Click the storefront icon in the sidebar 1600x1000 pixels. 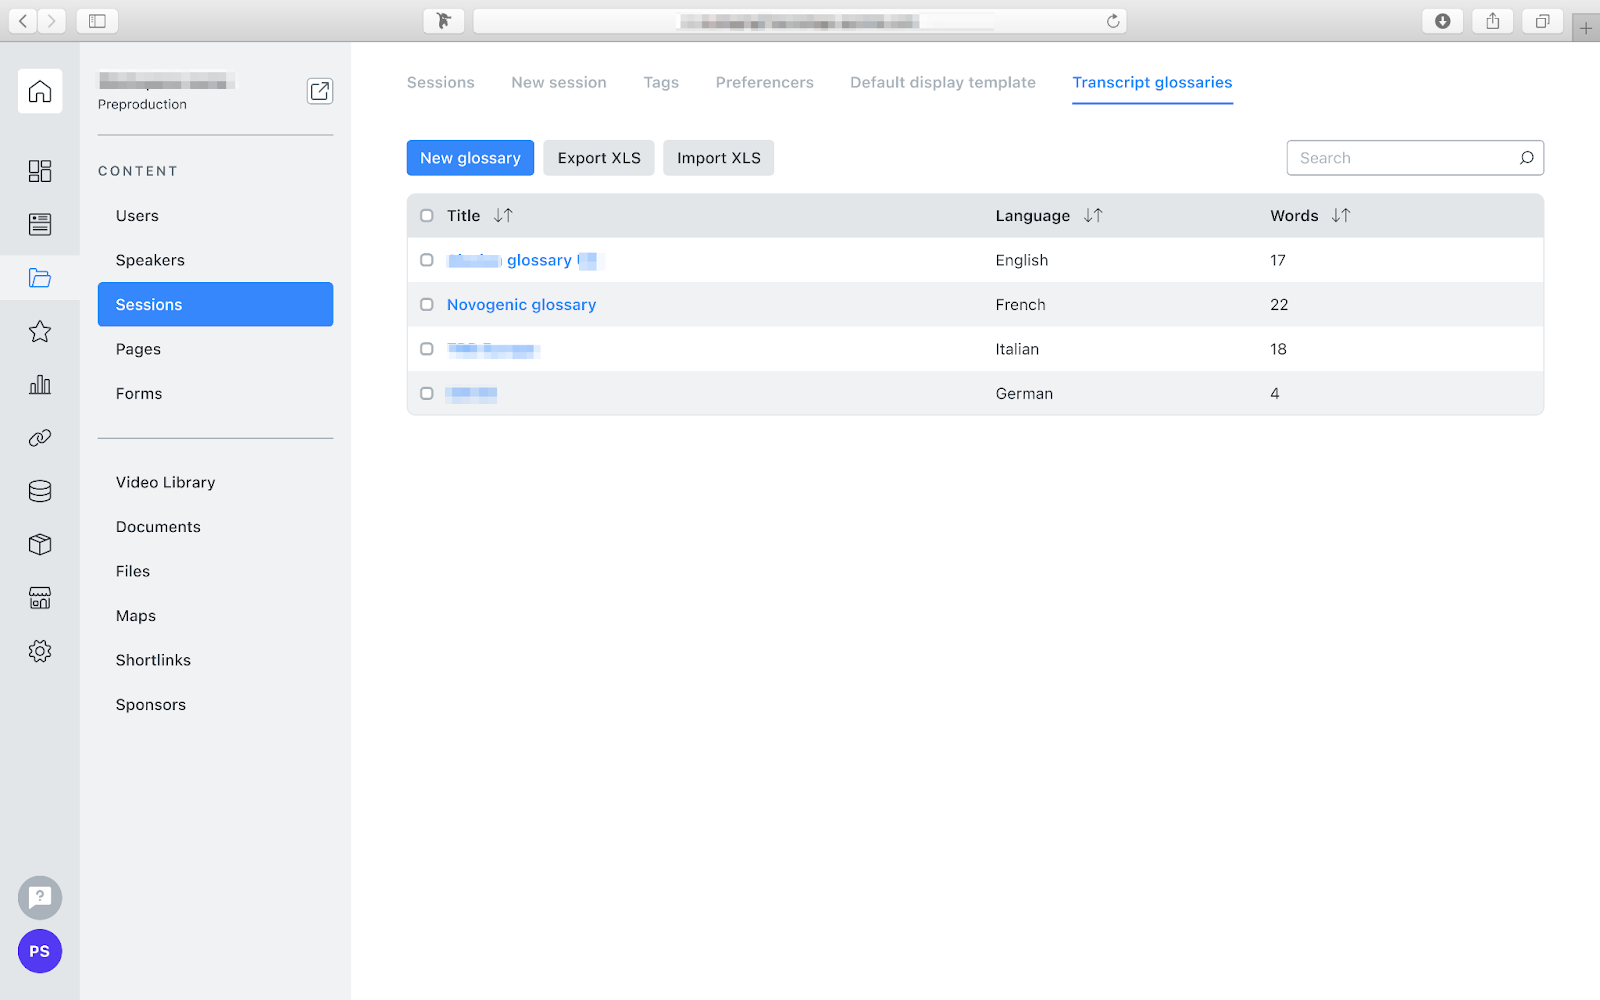point(40,598)
